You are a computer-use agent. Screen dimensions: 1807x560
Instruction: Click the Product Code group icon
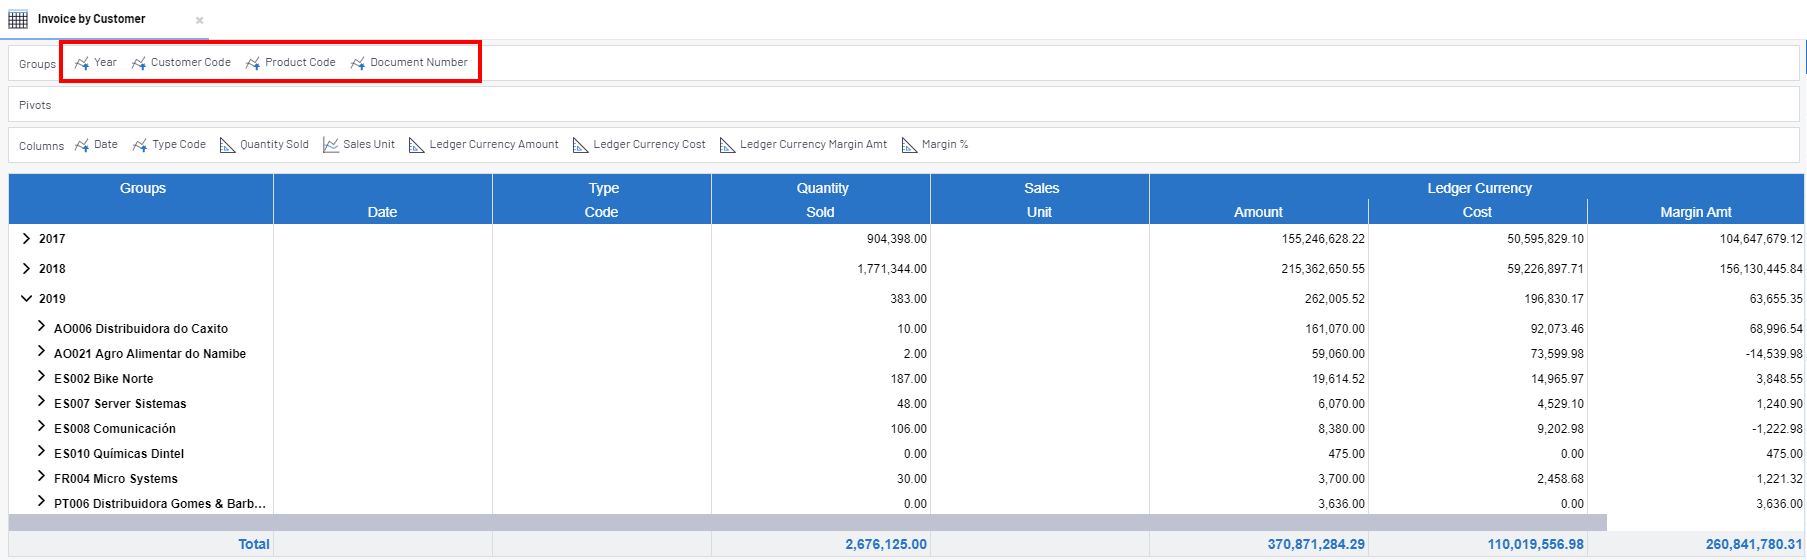point(253,63)
